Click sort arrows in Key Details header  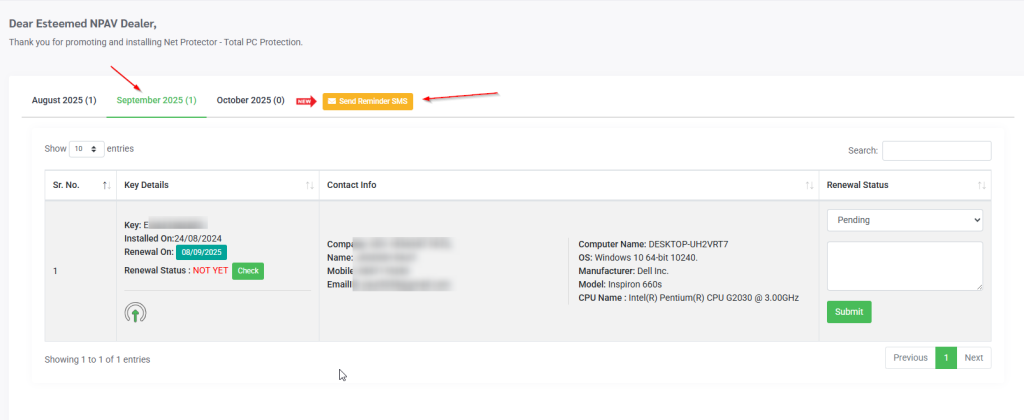(309, 185)
